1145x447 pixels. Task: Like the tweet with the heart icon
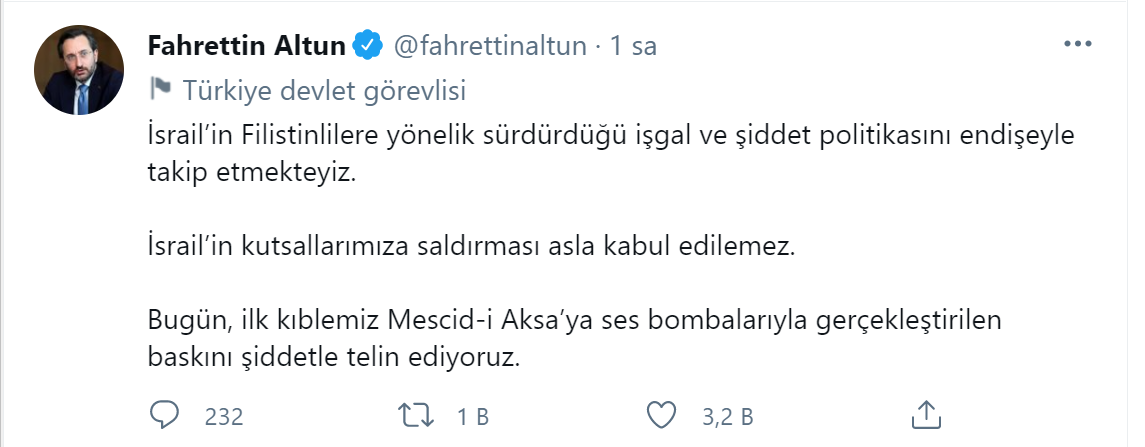660,414
